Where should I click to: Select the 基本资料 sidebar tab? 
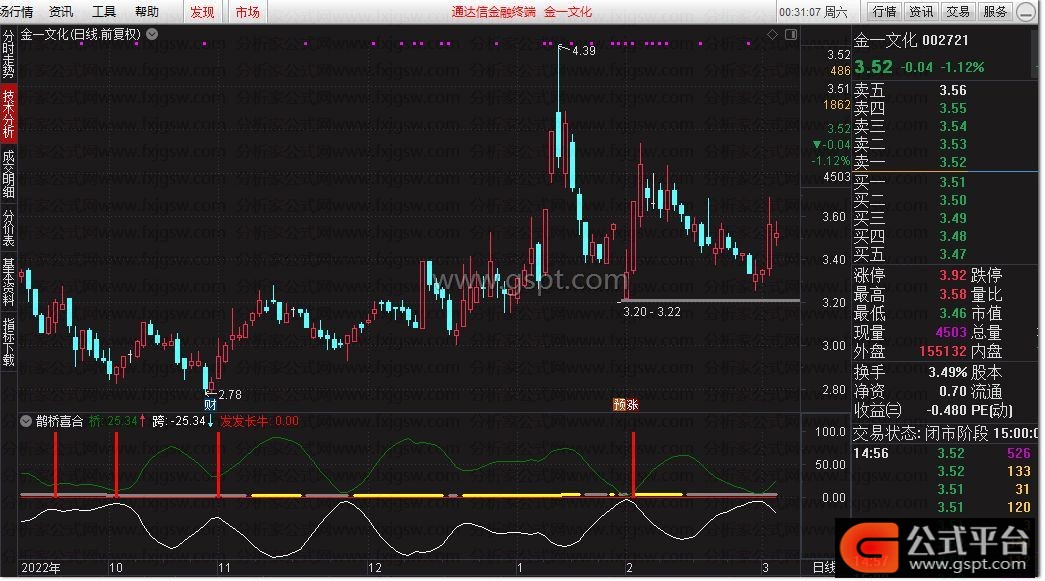(x=8, y=282)
